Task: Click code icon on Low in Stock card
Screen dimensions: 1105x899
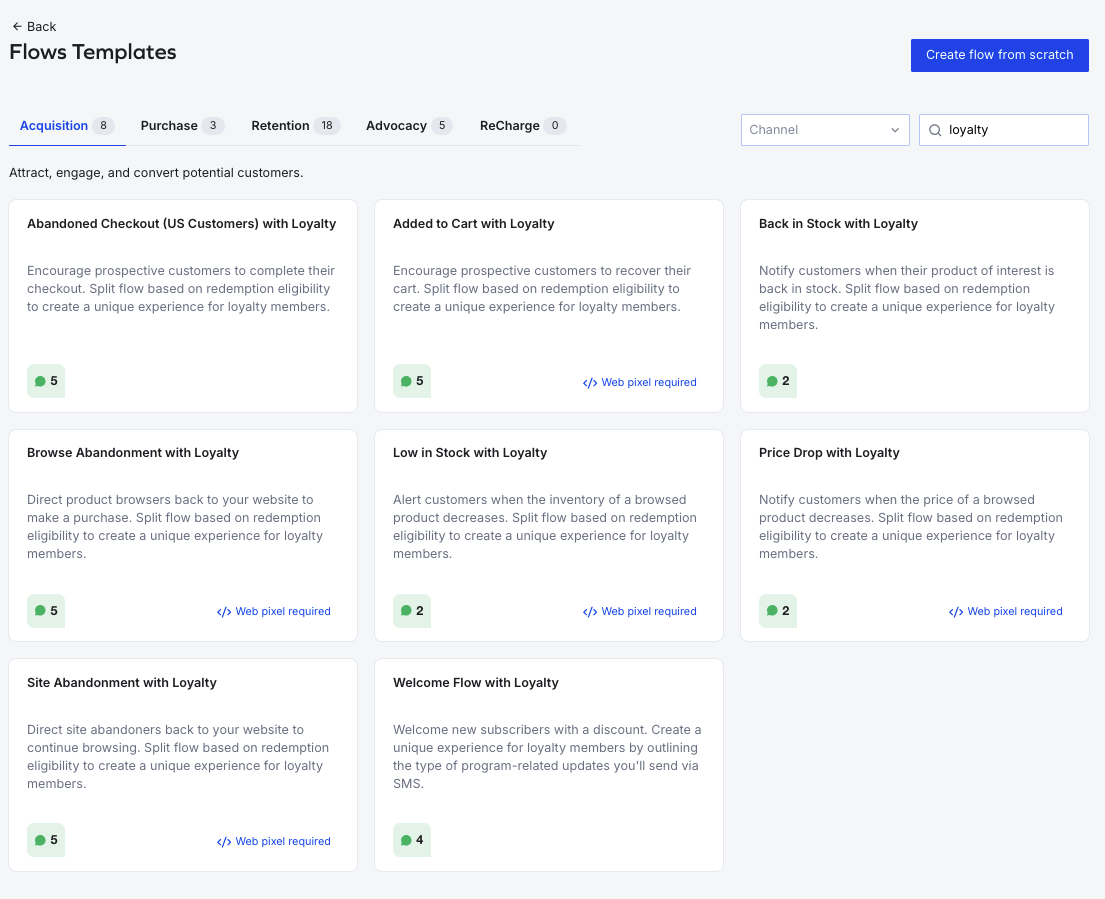Action: (x=590, y=612)
